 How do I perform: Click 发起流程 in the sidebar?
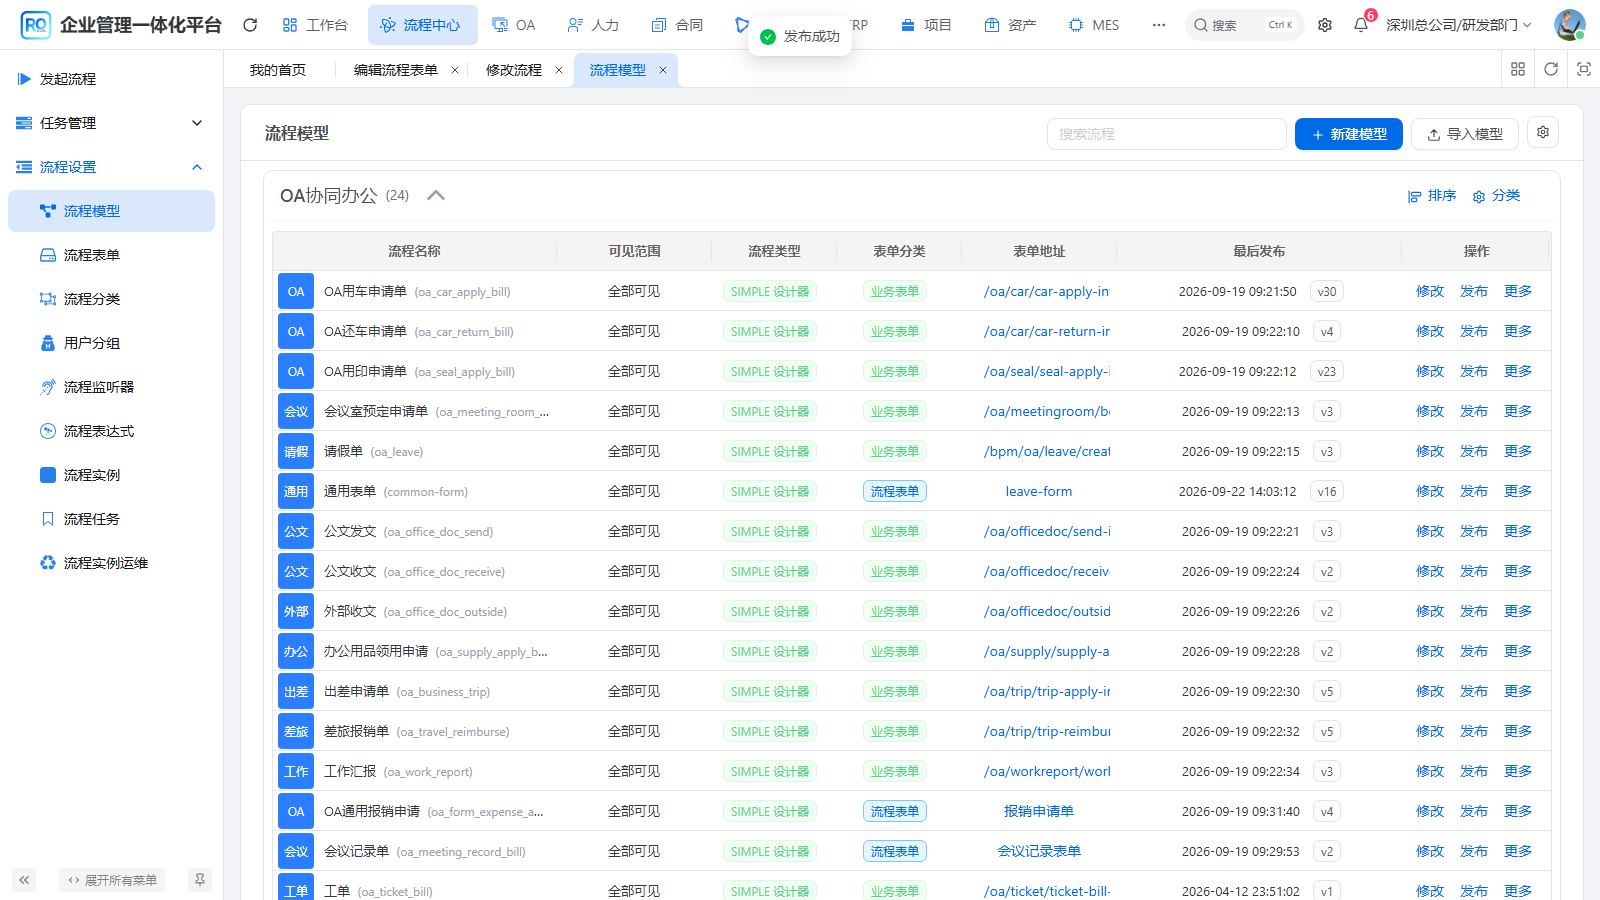(111, 79)
